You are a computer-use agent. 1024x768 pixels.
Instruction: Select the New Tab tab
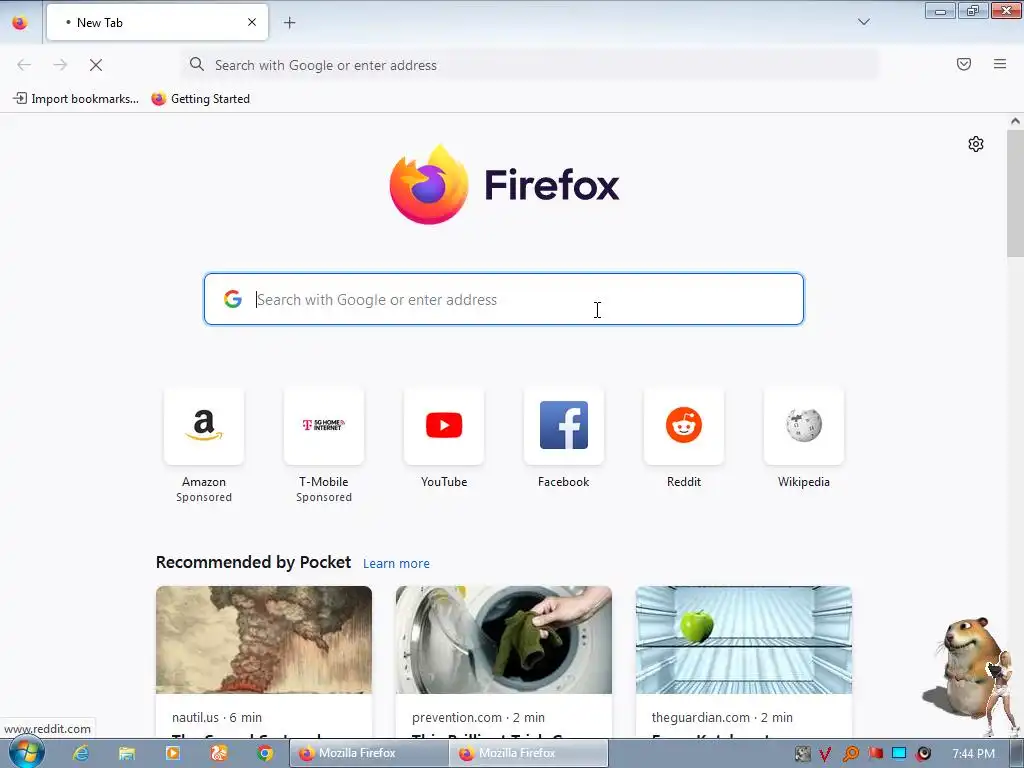click(x=157, y=22)
